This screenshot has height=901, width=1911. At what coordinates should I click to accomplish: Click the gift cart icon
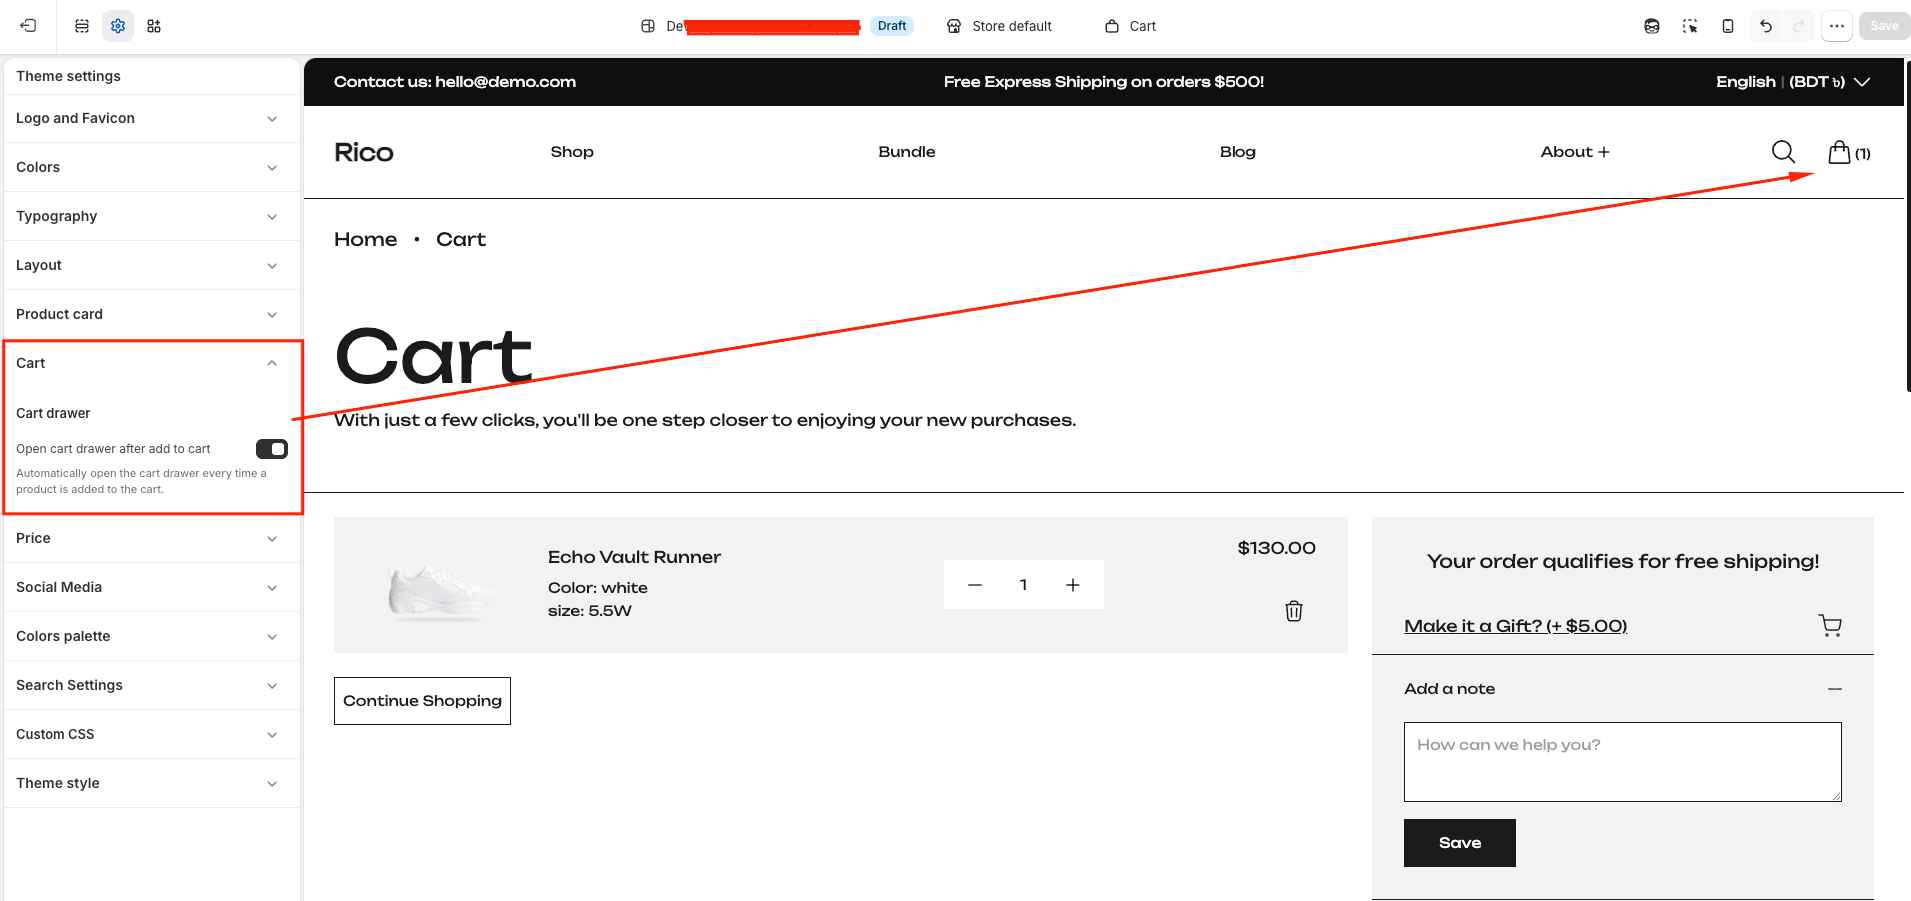pos(1830,626)
